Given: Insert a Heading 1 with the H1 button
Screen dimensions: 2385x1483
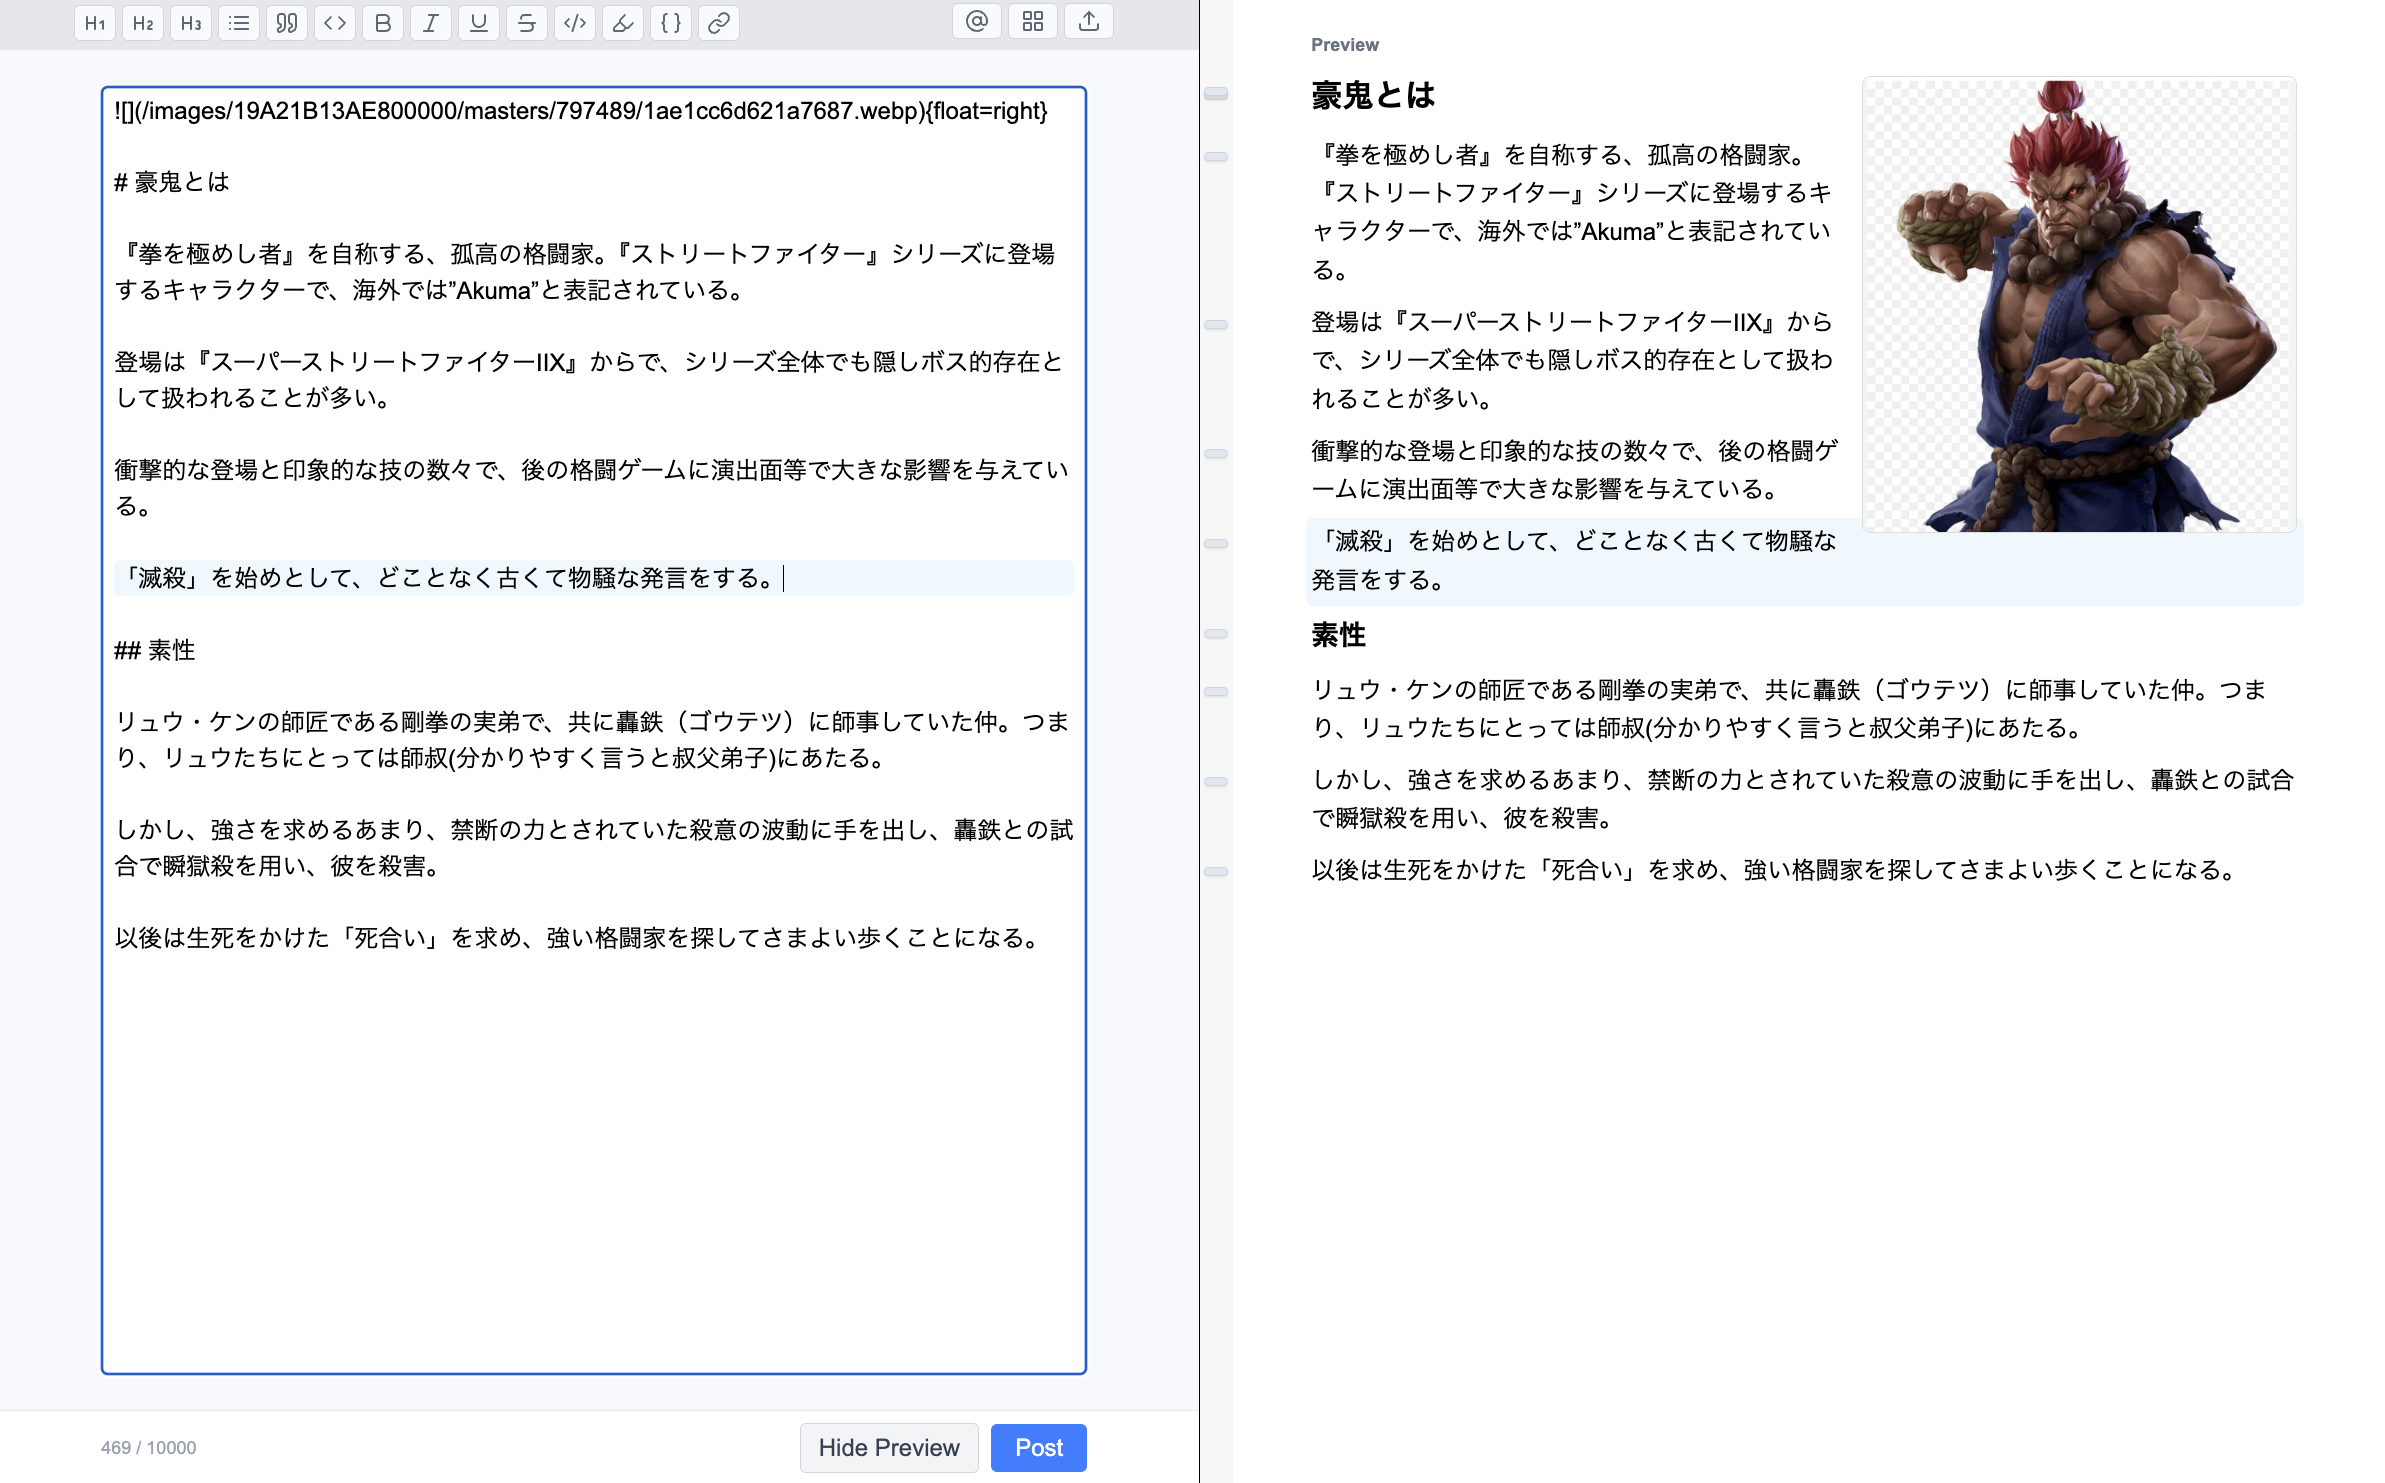Looking at the screenshot, I should (95, 22).
